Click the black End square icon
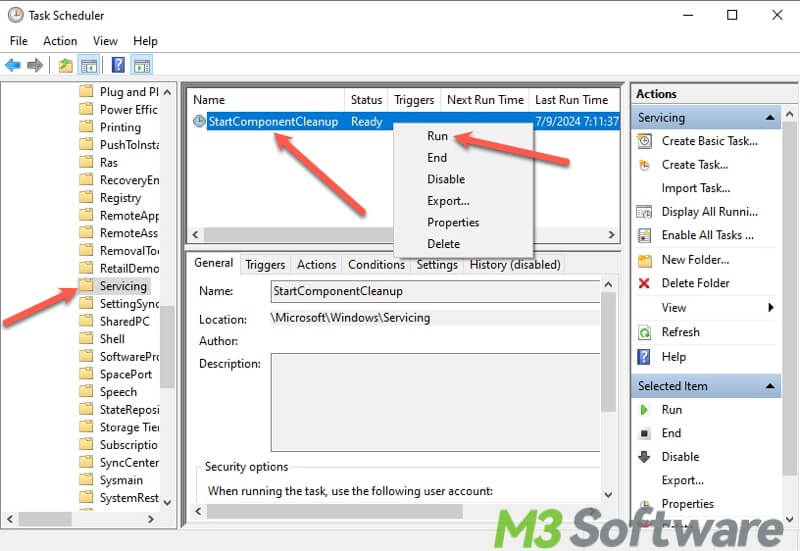This screenshot has height=551, width=800. coord(644,434)
